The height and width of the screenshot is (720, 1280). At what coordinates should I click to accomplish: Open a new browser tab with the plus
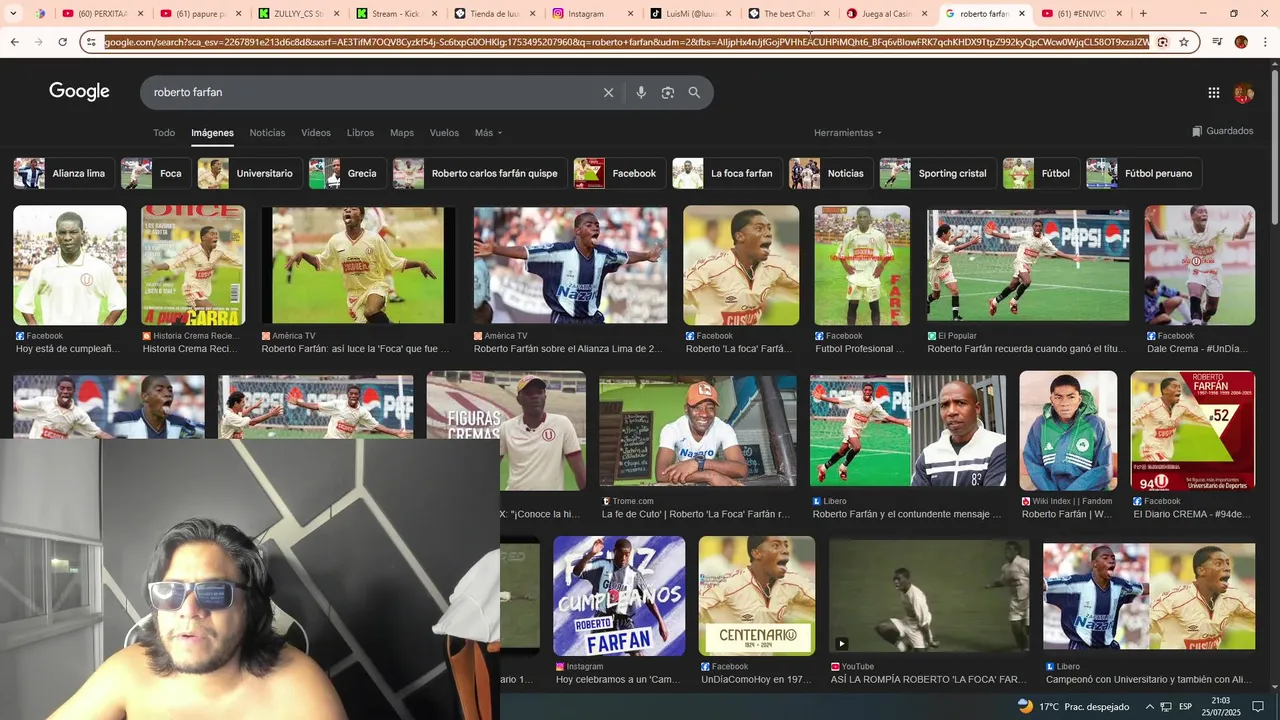[x=1143, y=14]
